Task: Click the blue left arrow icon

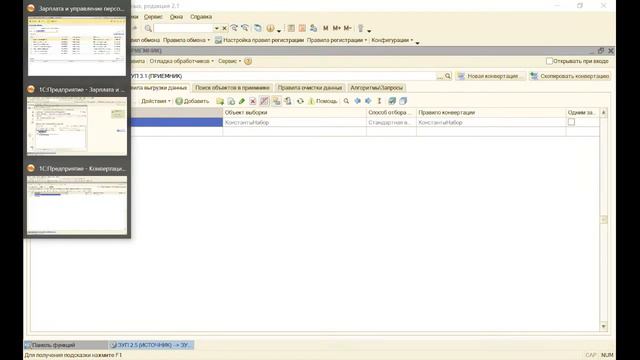Action: tap(358, 101)
